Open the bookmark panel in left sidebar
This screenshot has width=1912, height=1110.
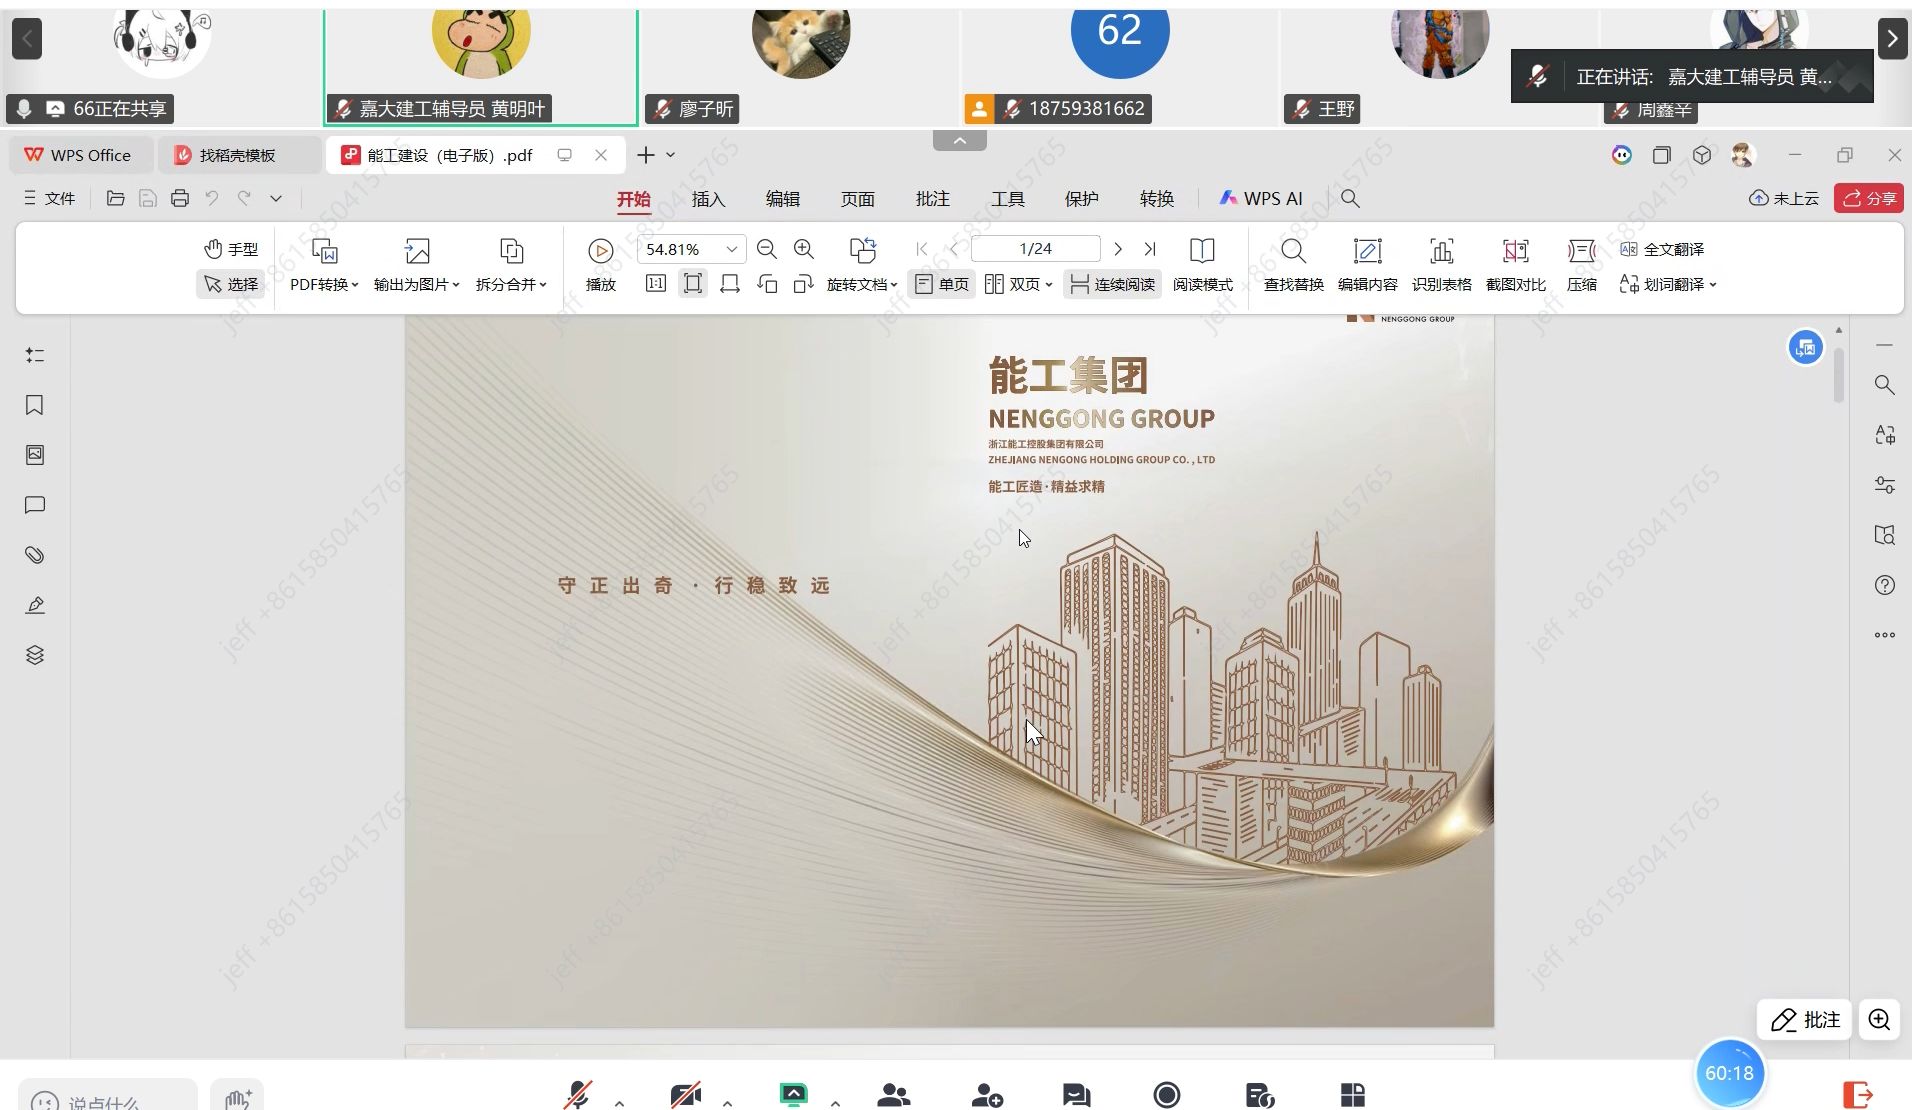tap(35, 405)
